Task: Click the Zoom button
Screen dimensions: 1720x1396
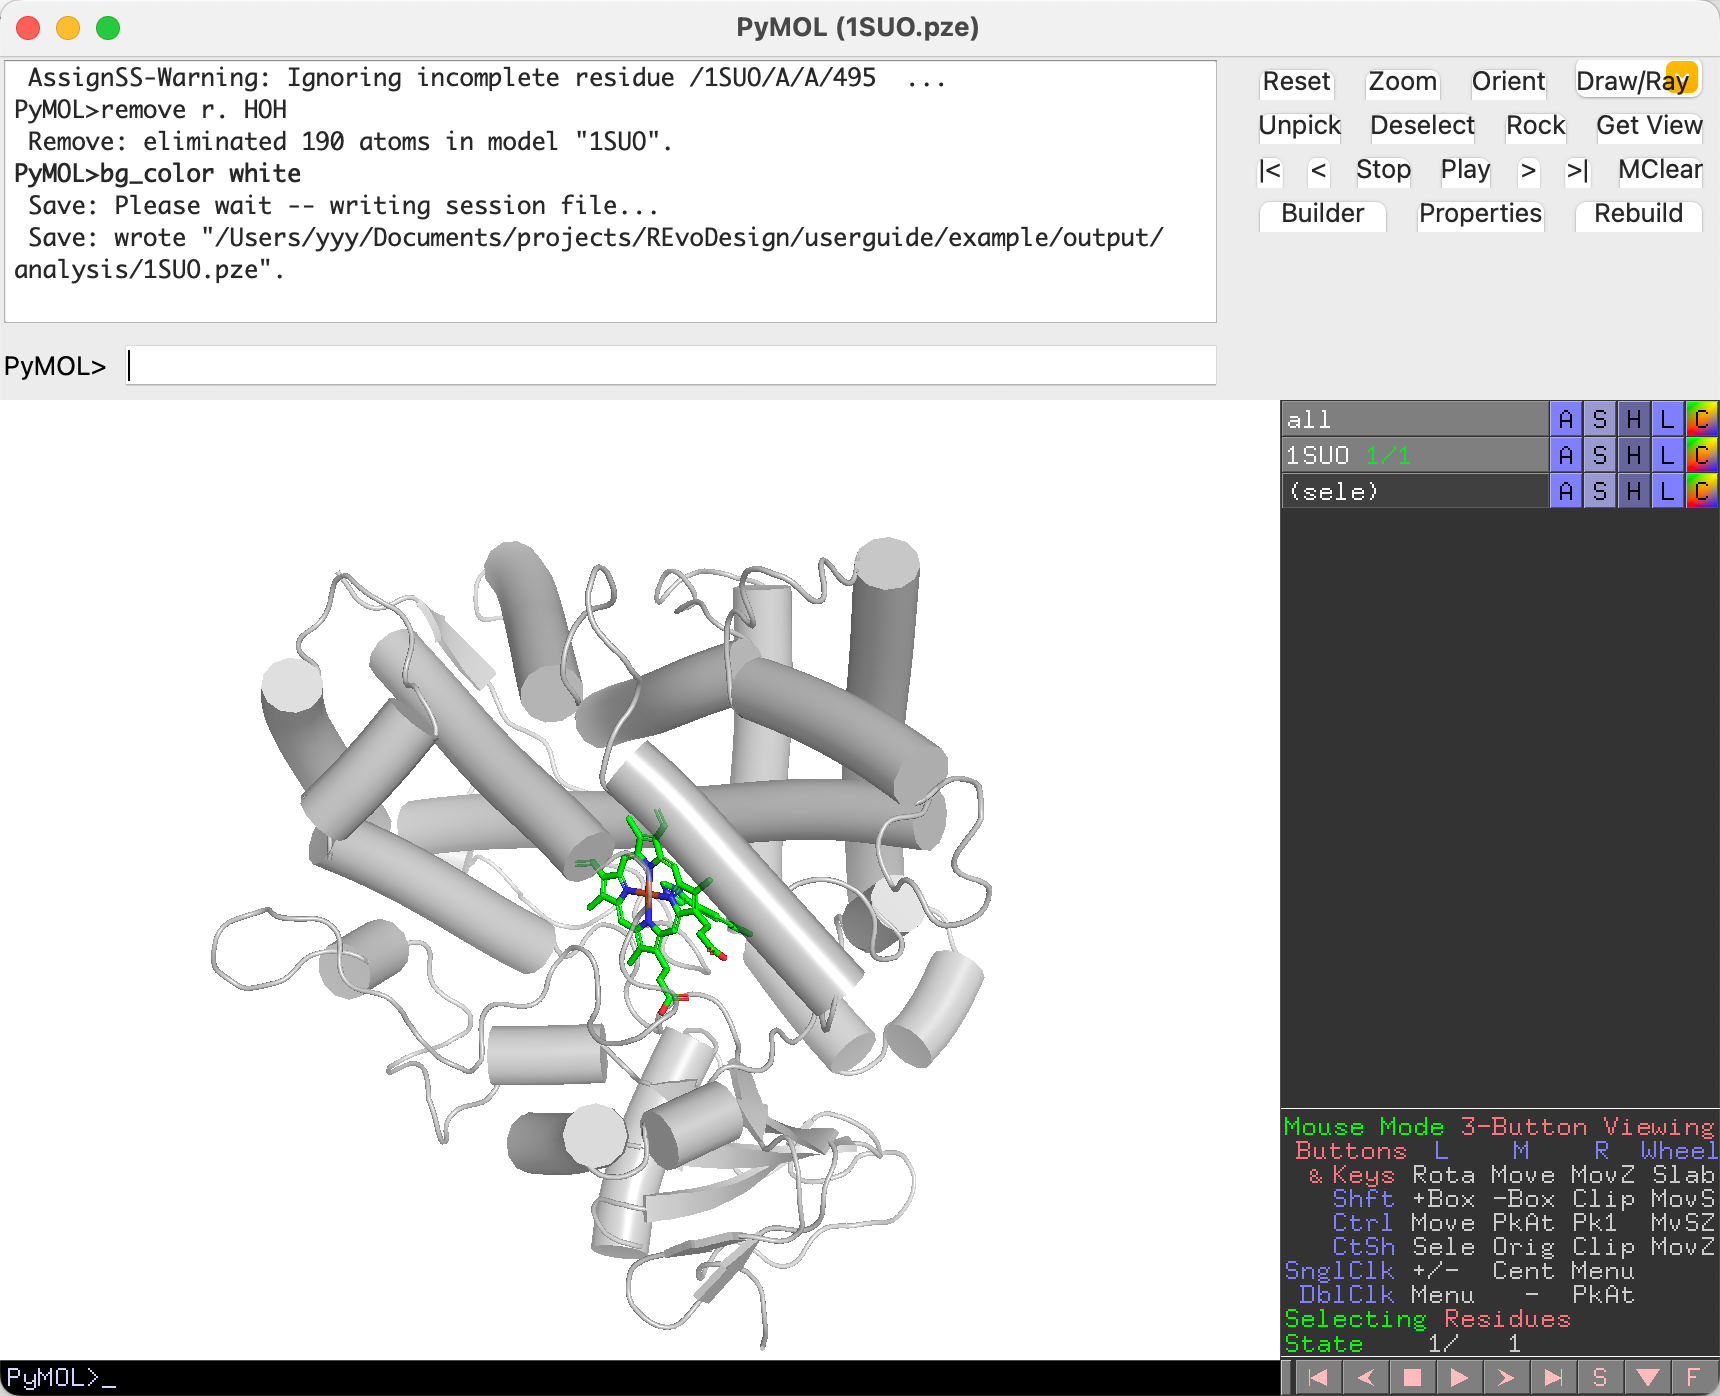Action: 1402,82
